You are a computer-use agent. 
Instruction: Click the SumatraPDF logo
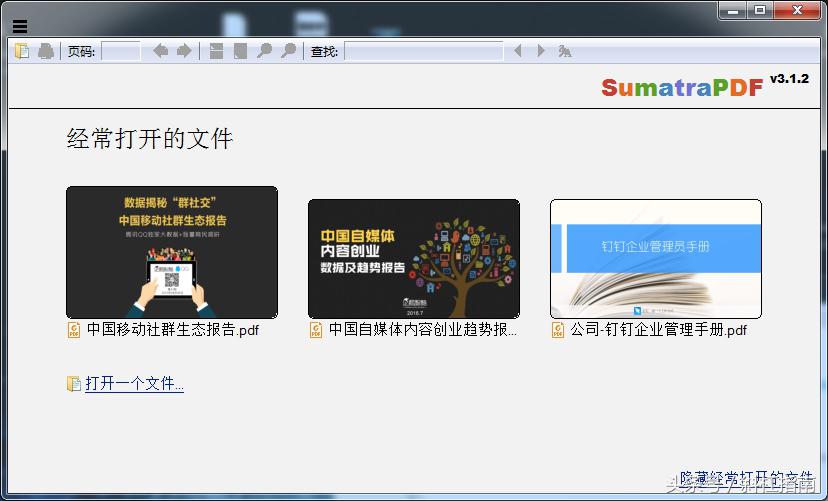click(682, 87)
